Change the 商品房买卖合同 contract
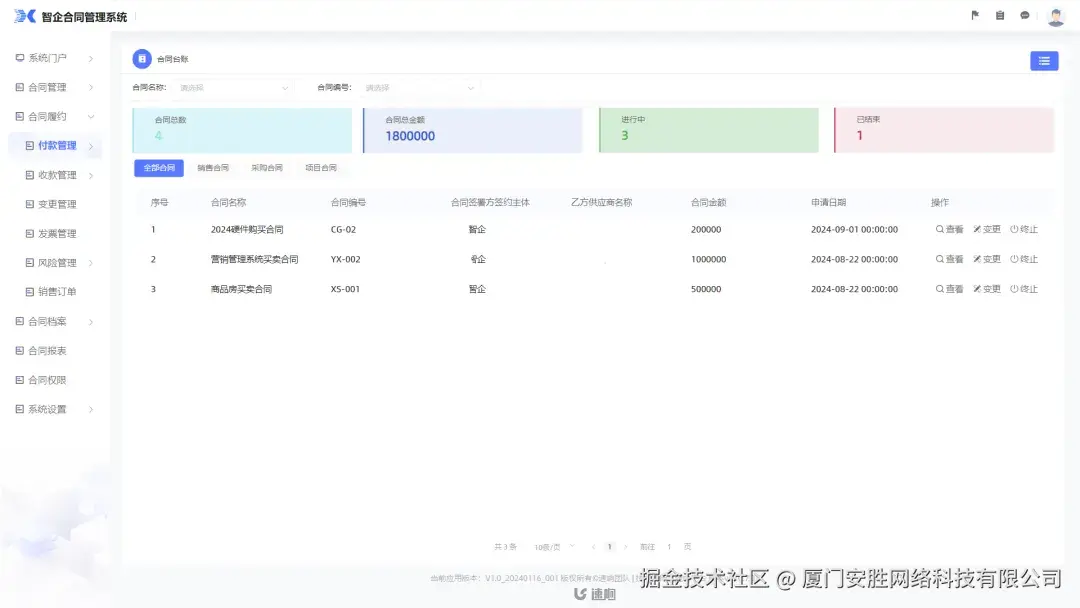The image size is (1080, 608). tap(986, 289)
